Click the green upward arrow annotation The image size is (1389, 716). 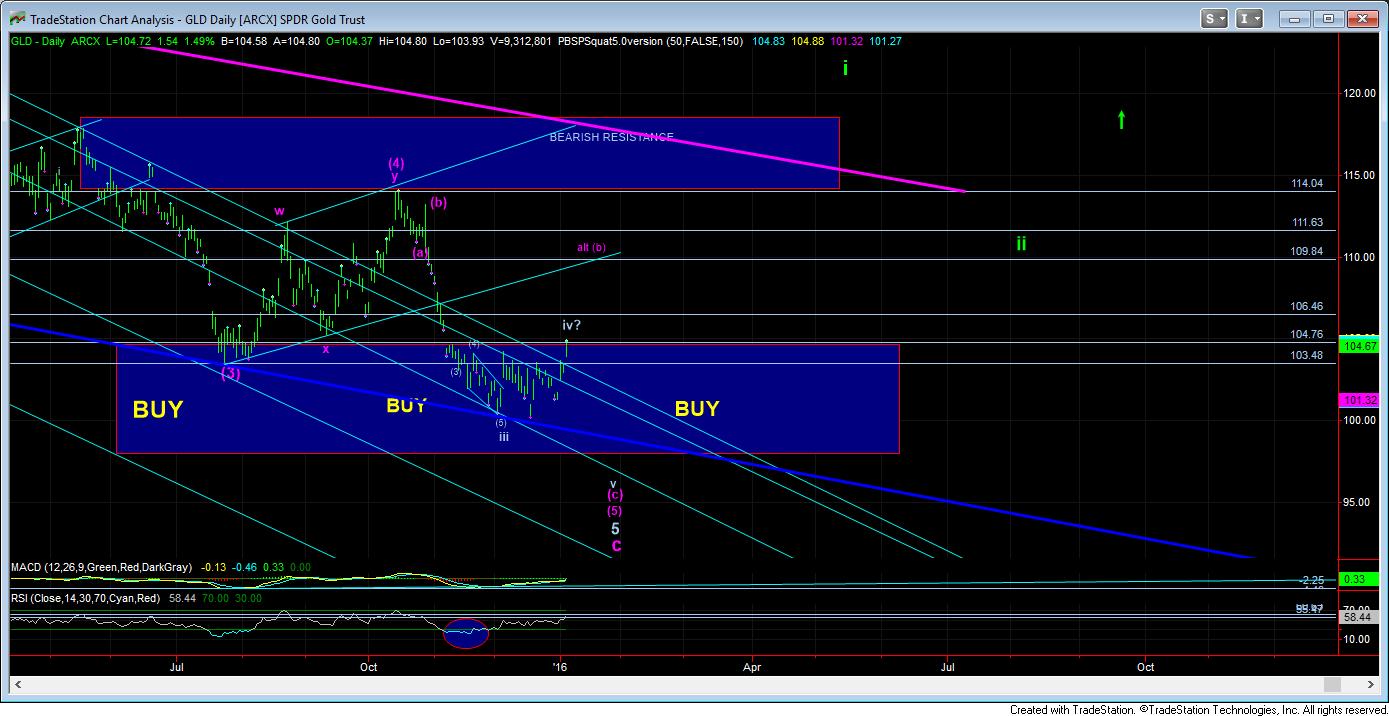click(x=1121, y=119)
